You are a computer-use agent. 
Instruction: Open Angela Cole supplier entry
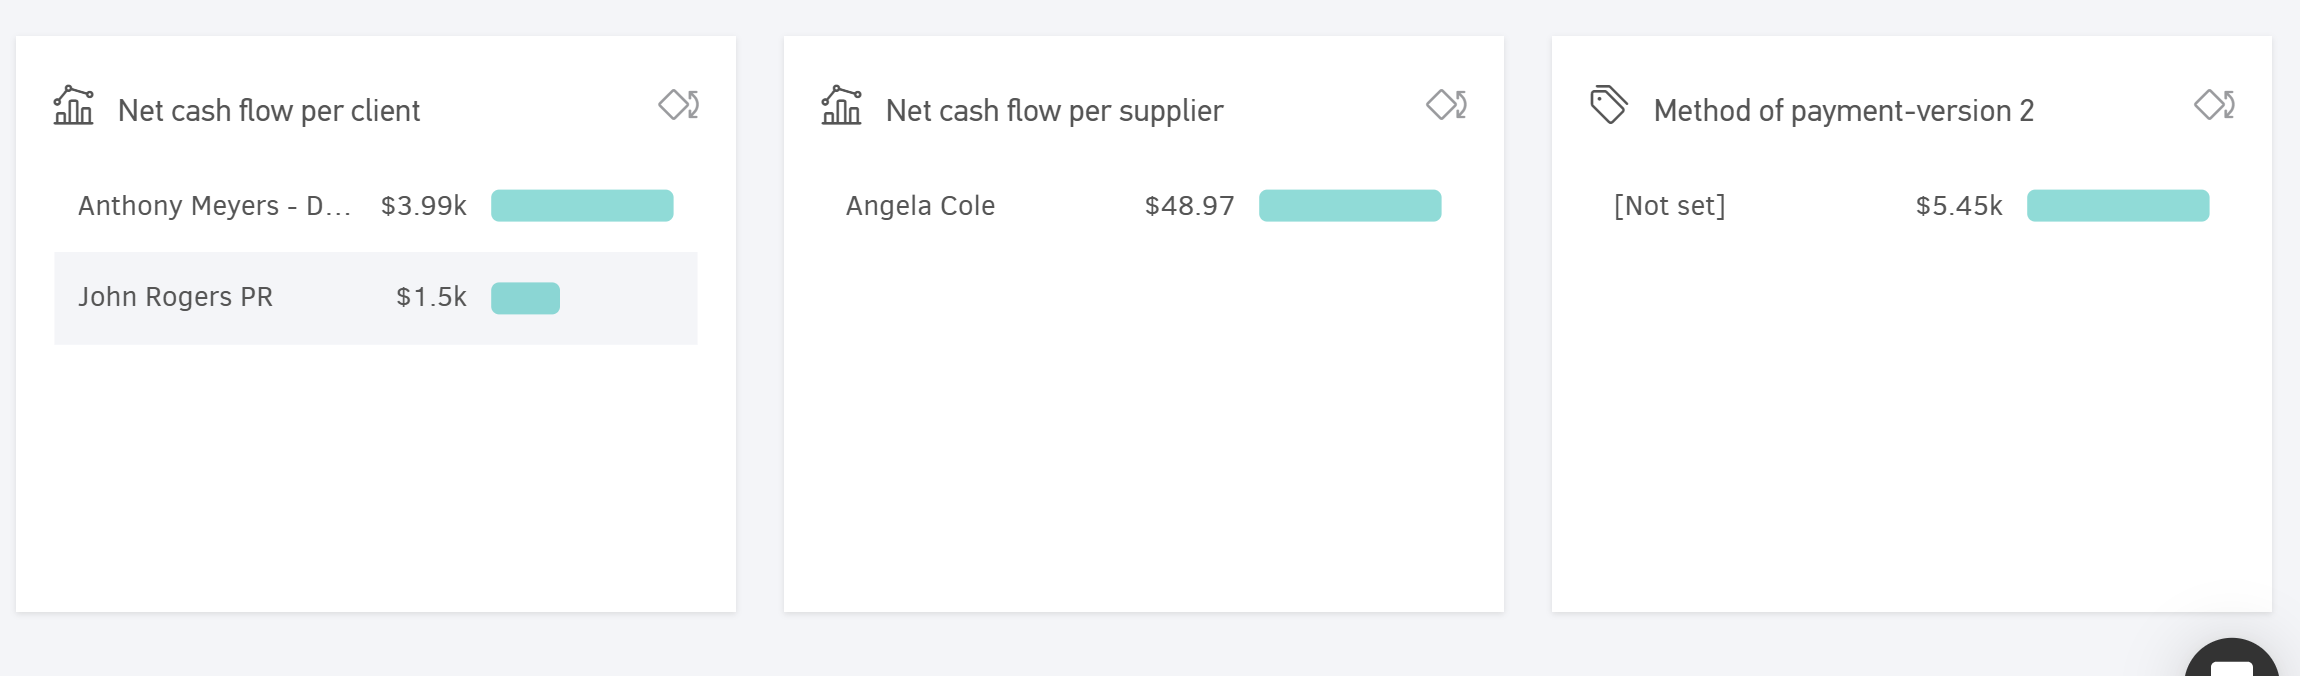click(x=920, y=206)
